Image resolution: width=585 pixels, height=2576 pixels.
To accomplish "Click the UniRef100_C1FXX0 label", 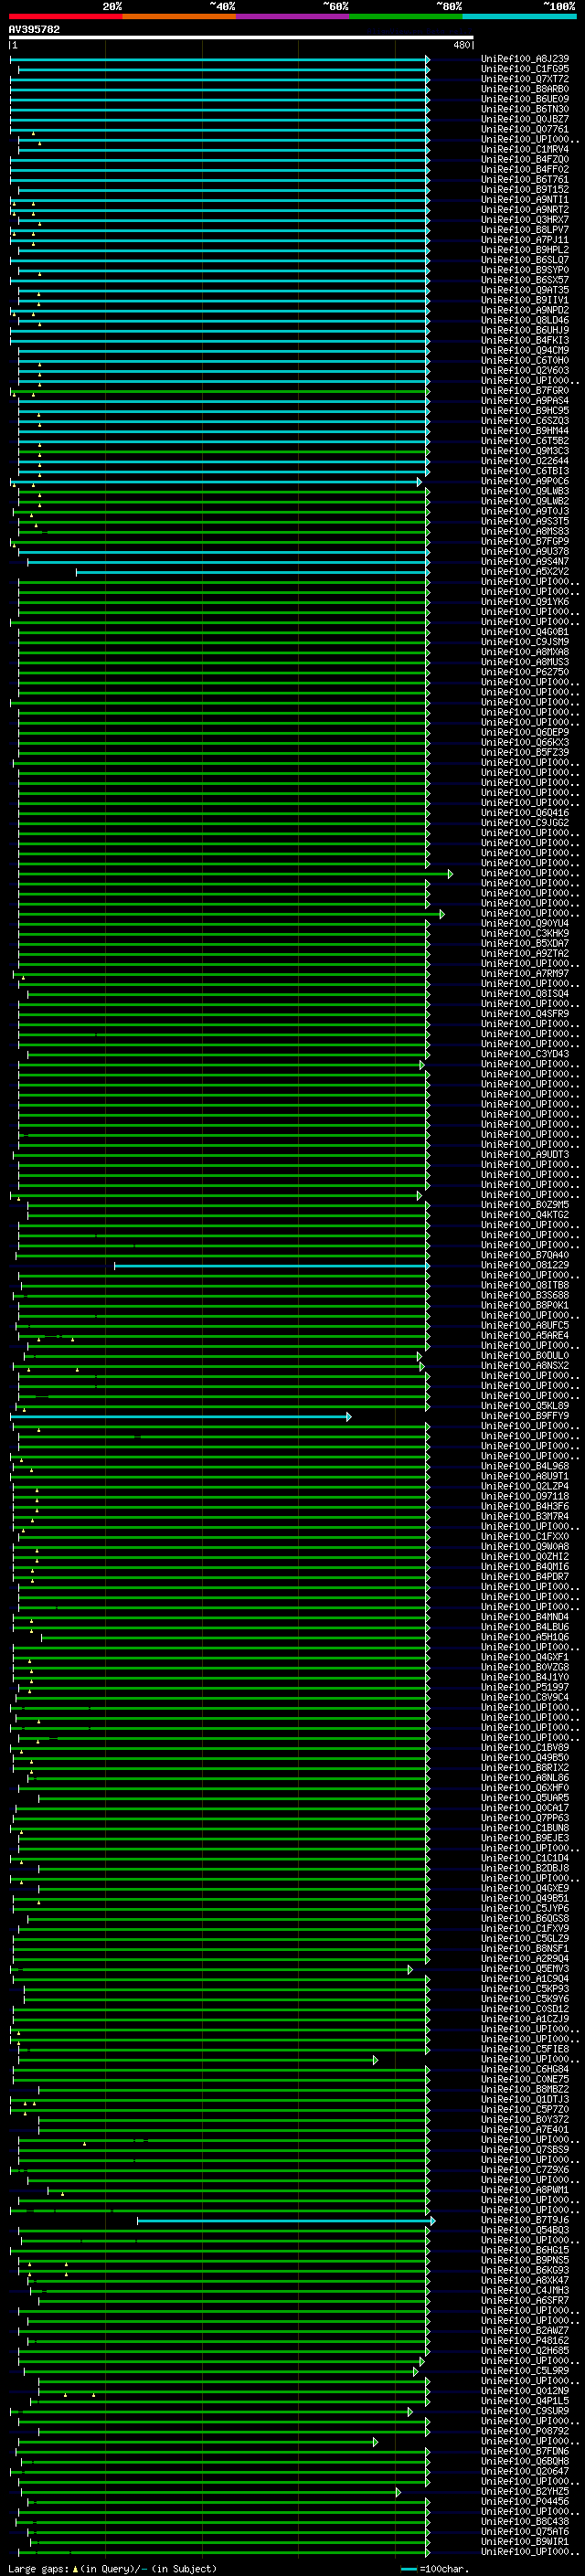I will (525, 1536).
